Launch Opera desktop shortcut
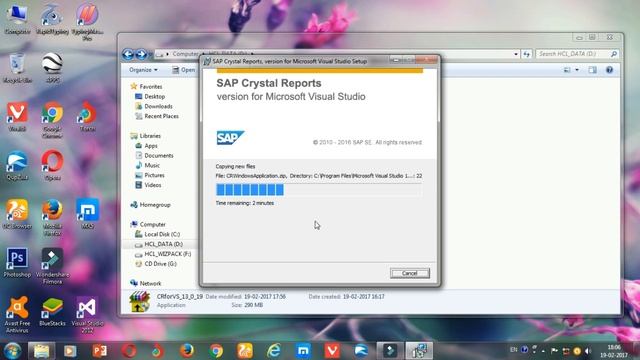This screenshot has width=640, height=360. (52, 165)
